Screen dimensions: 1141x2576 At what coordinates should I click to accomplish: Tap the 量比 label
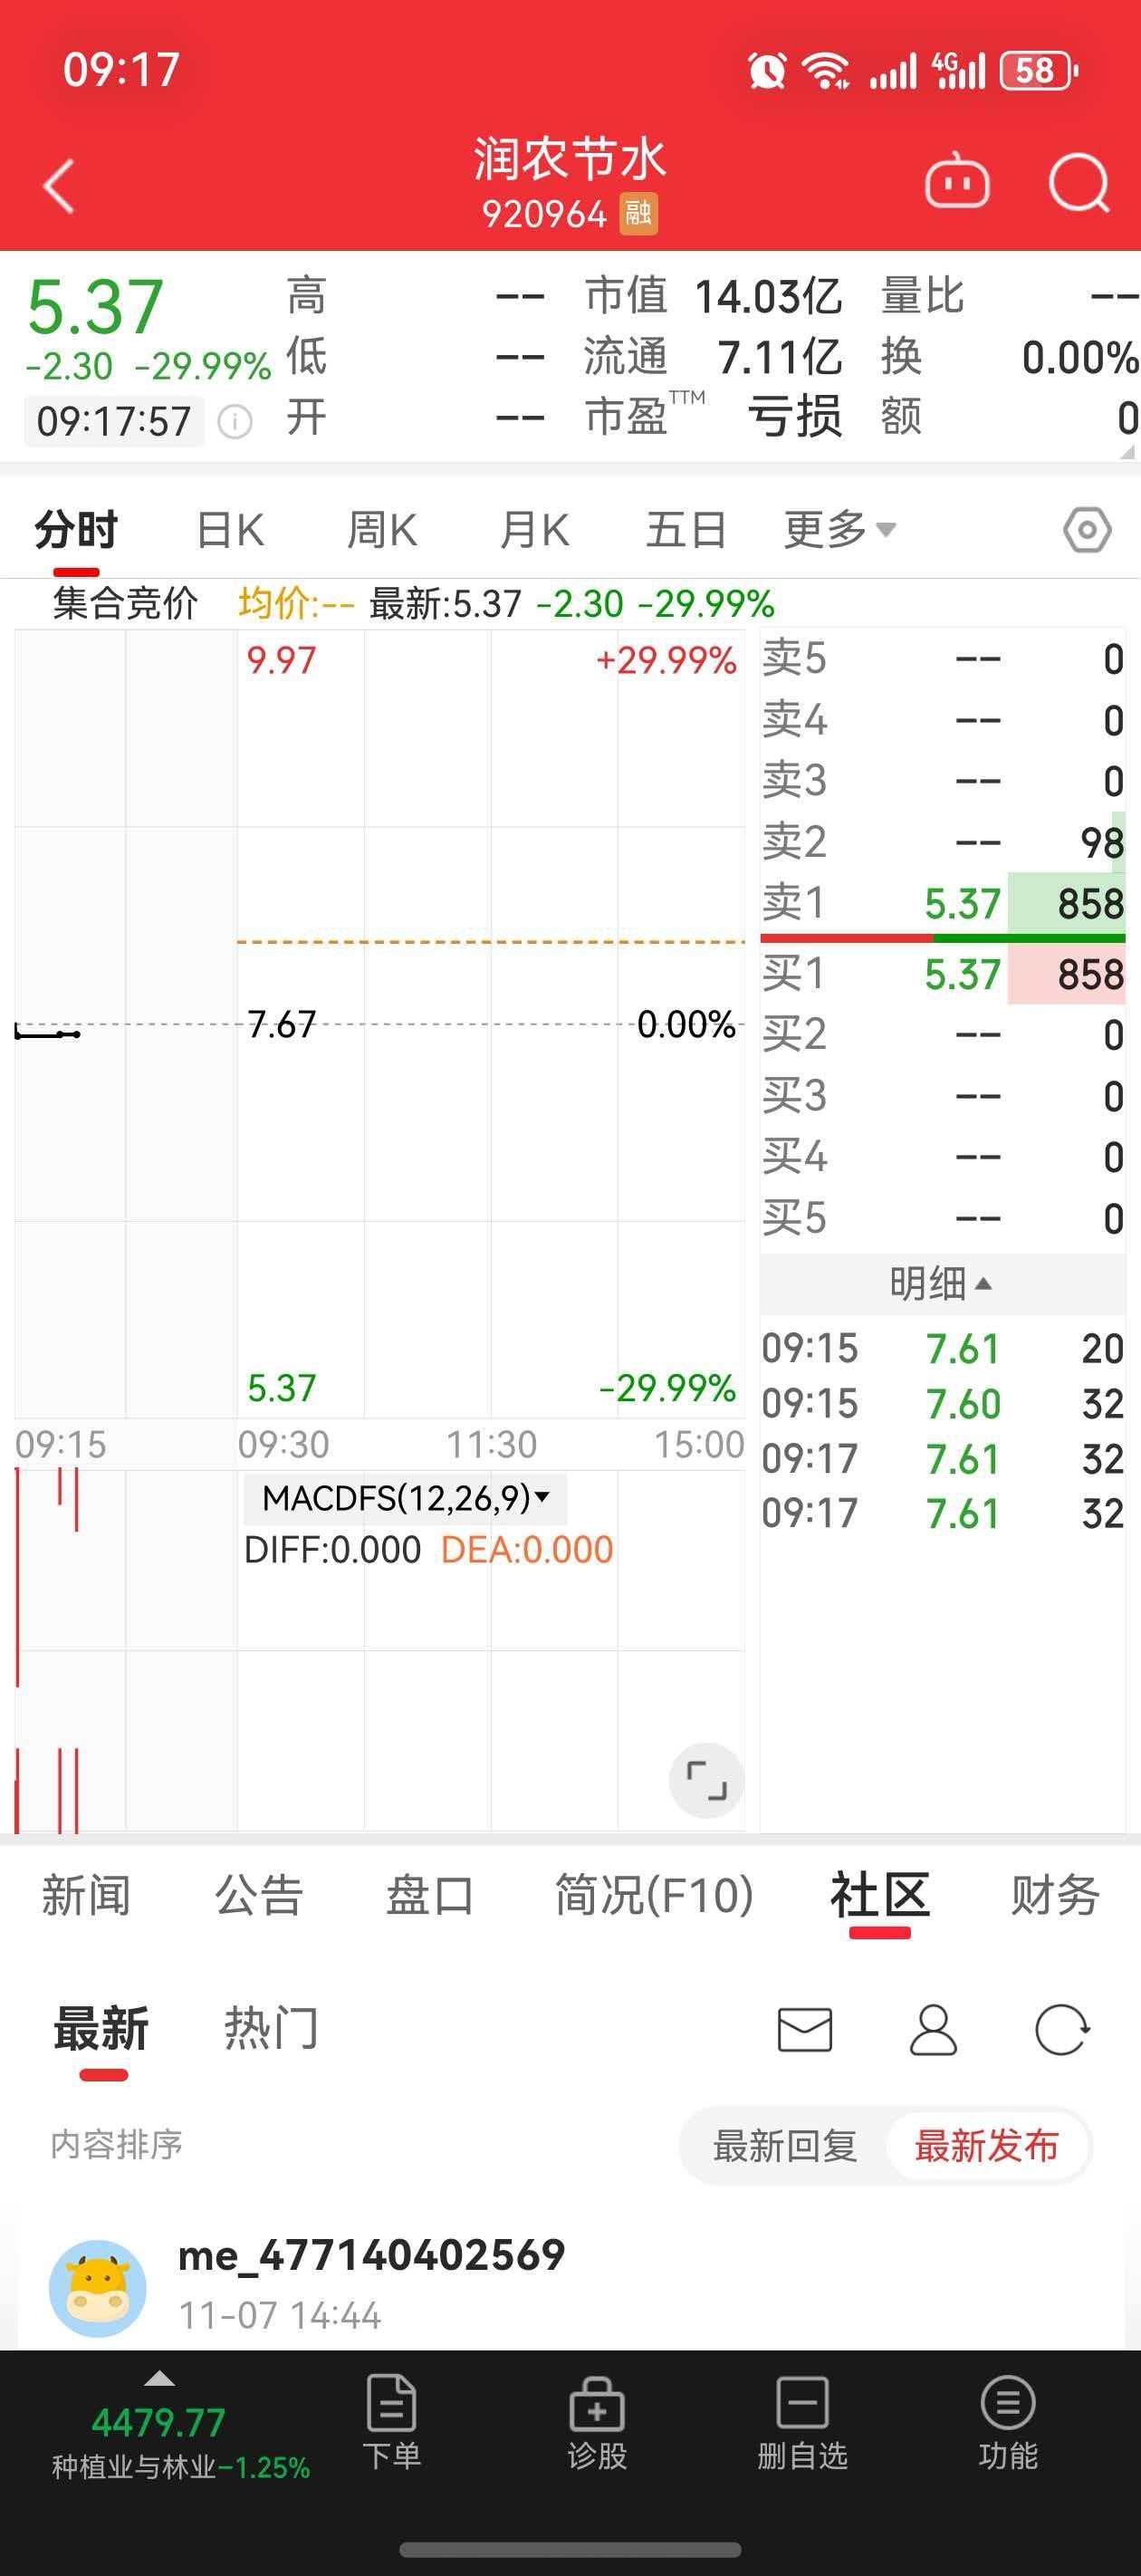tap(922, 297)
